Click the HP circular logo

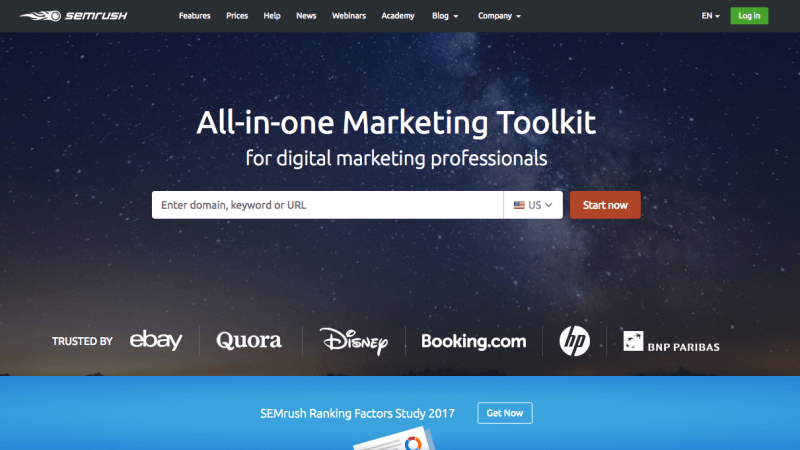coord(574,341)
